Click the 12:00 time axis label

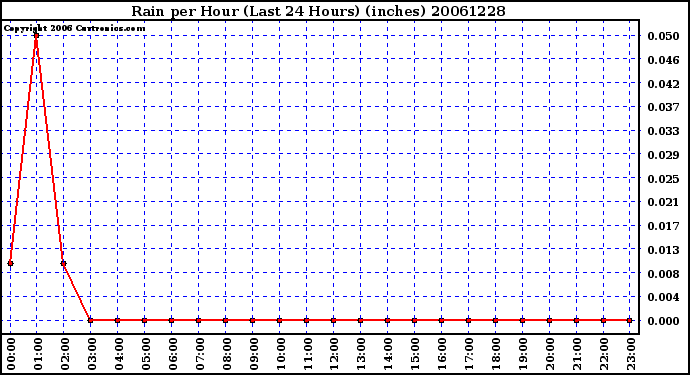[334, 354]
